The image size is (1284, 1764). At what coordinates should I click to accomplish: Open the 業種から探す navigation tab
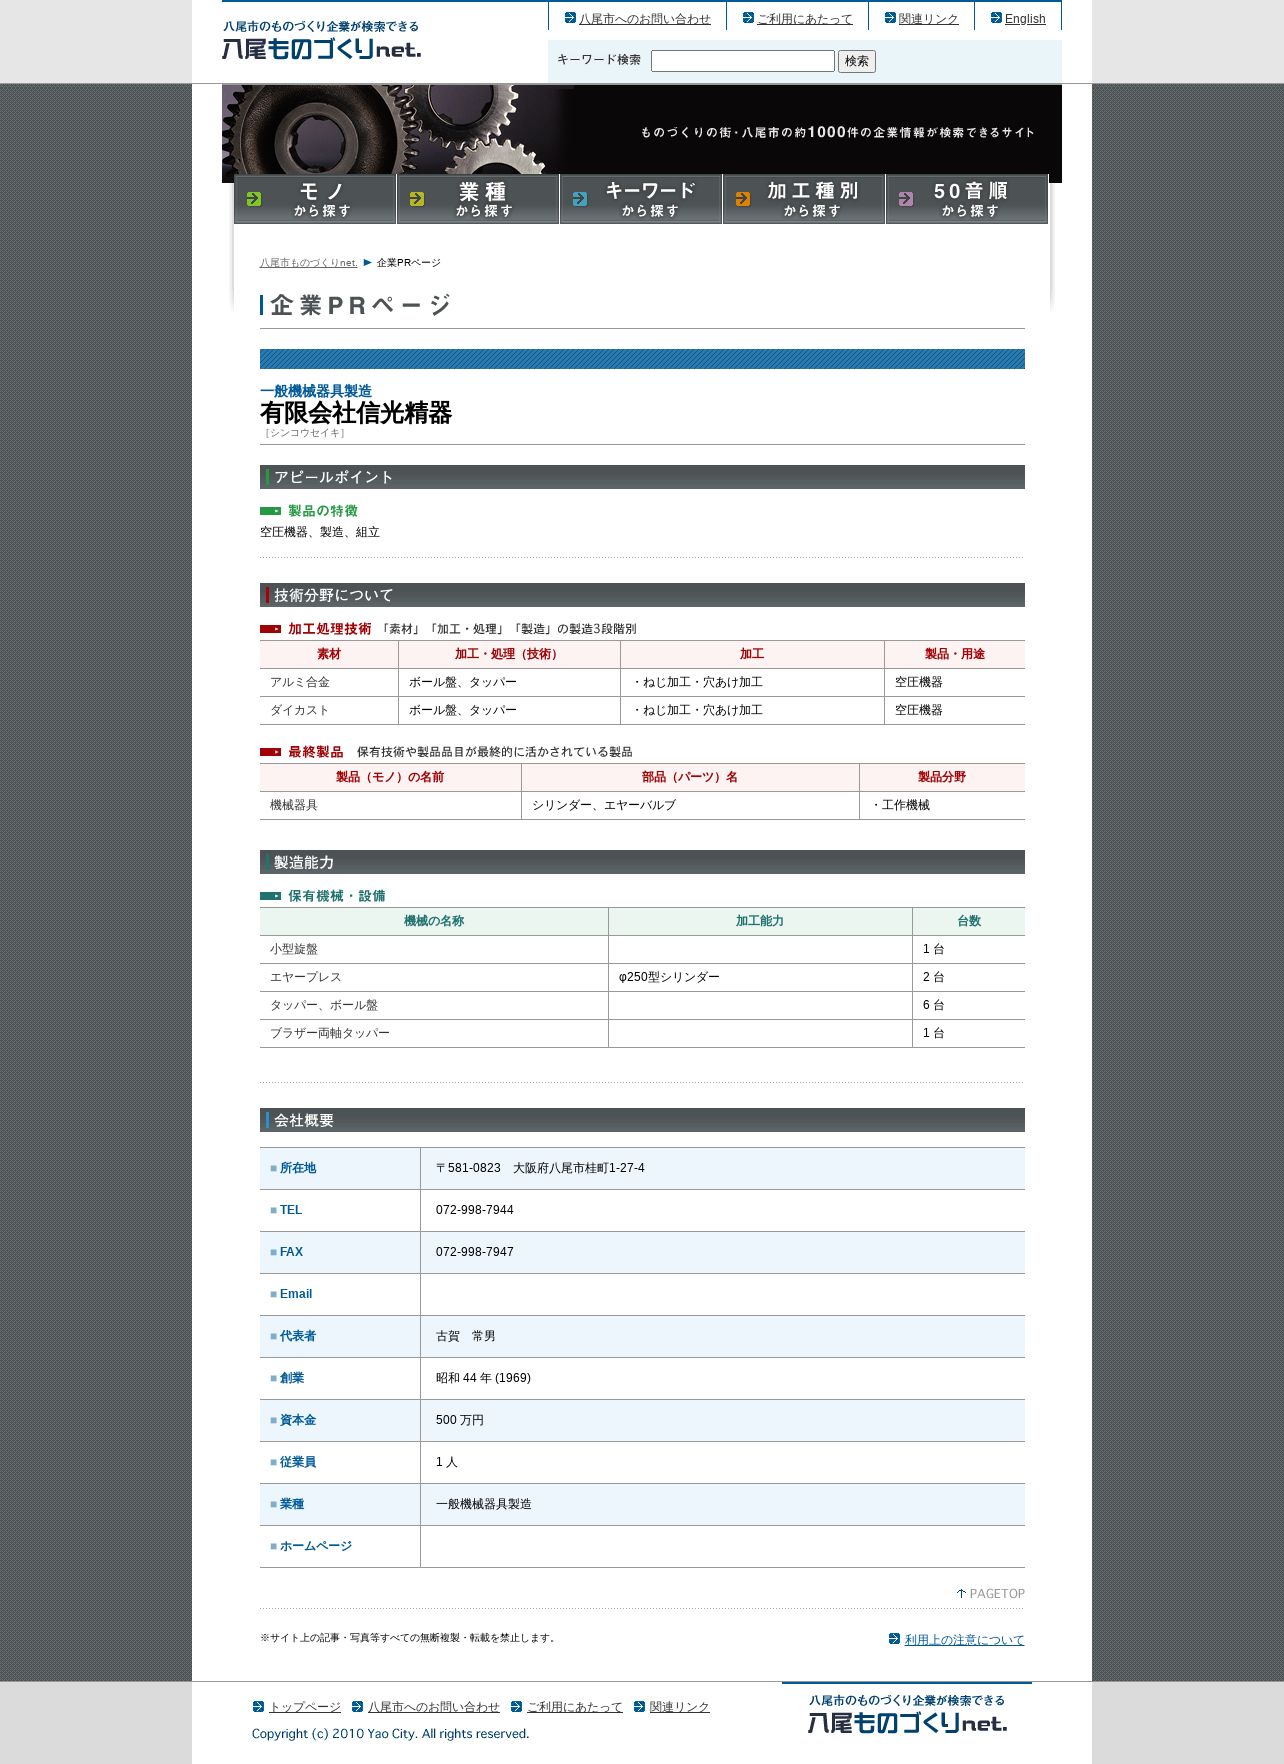click(478, 199)
